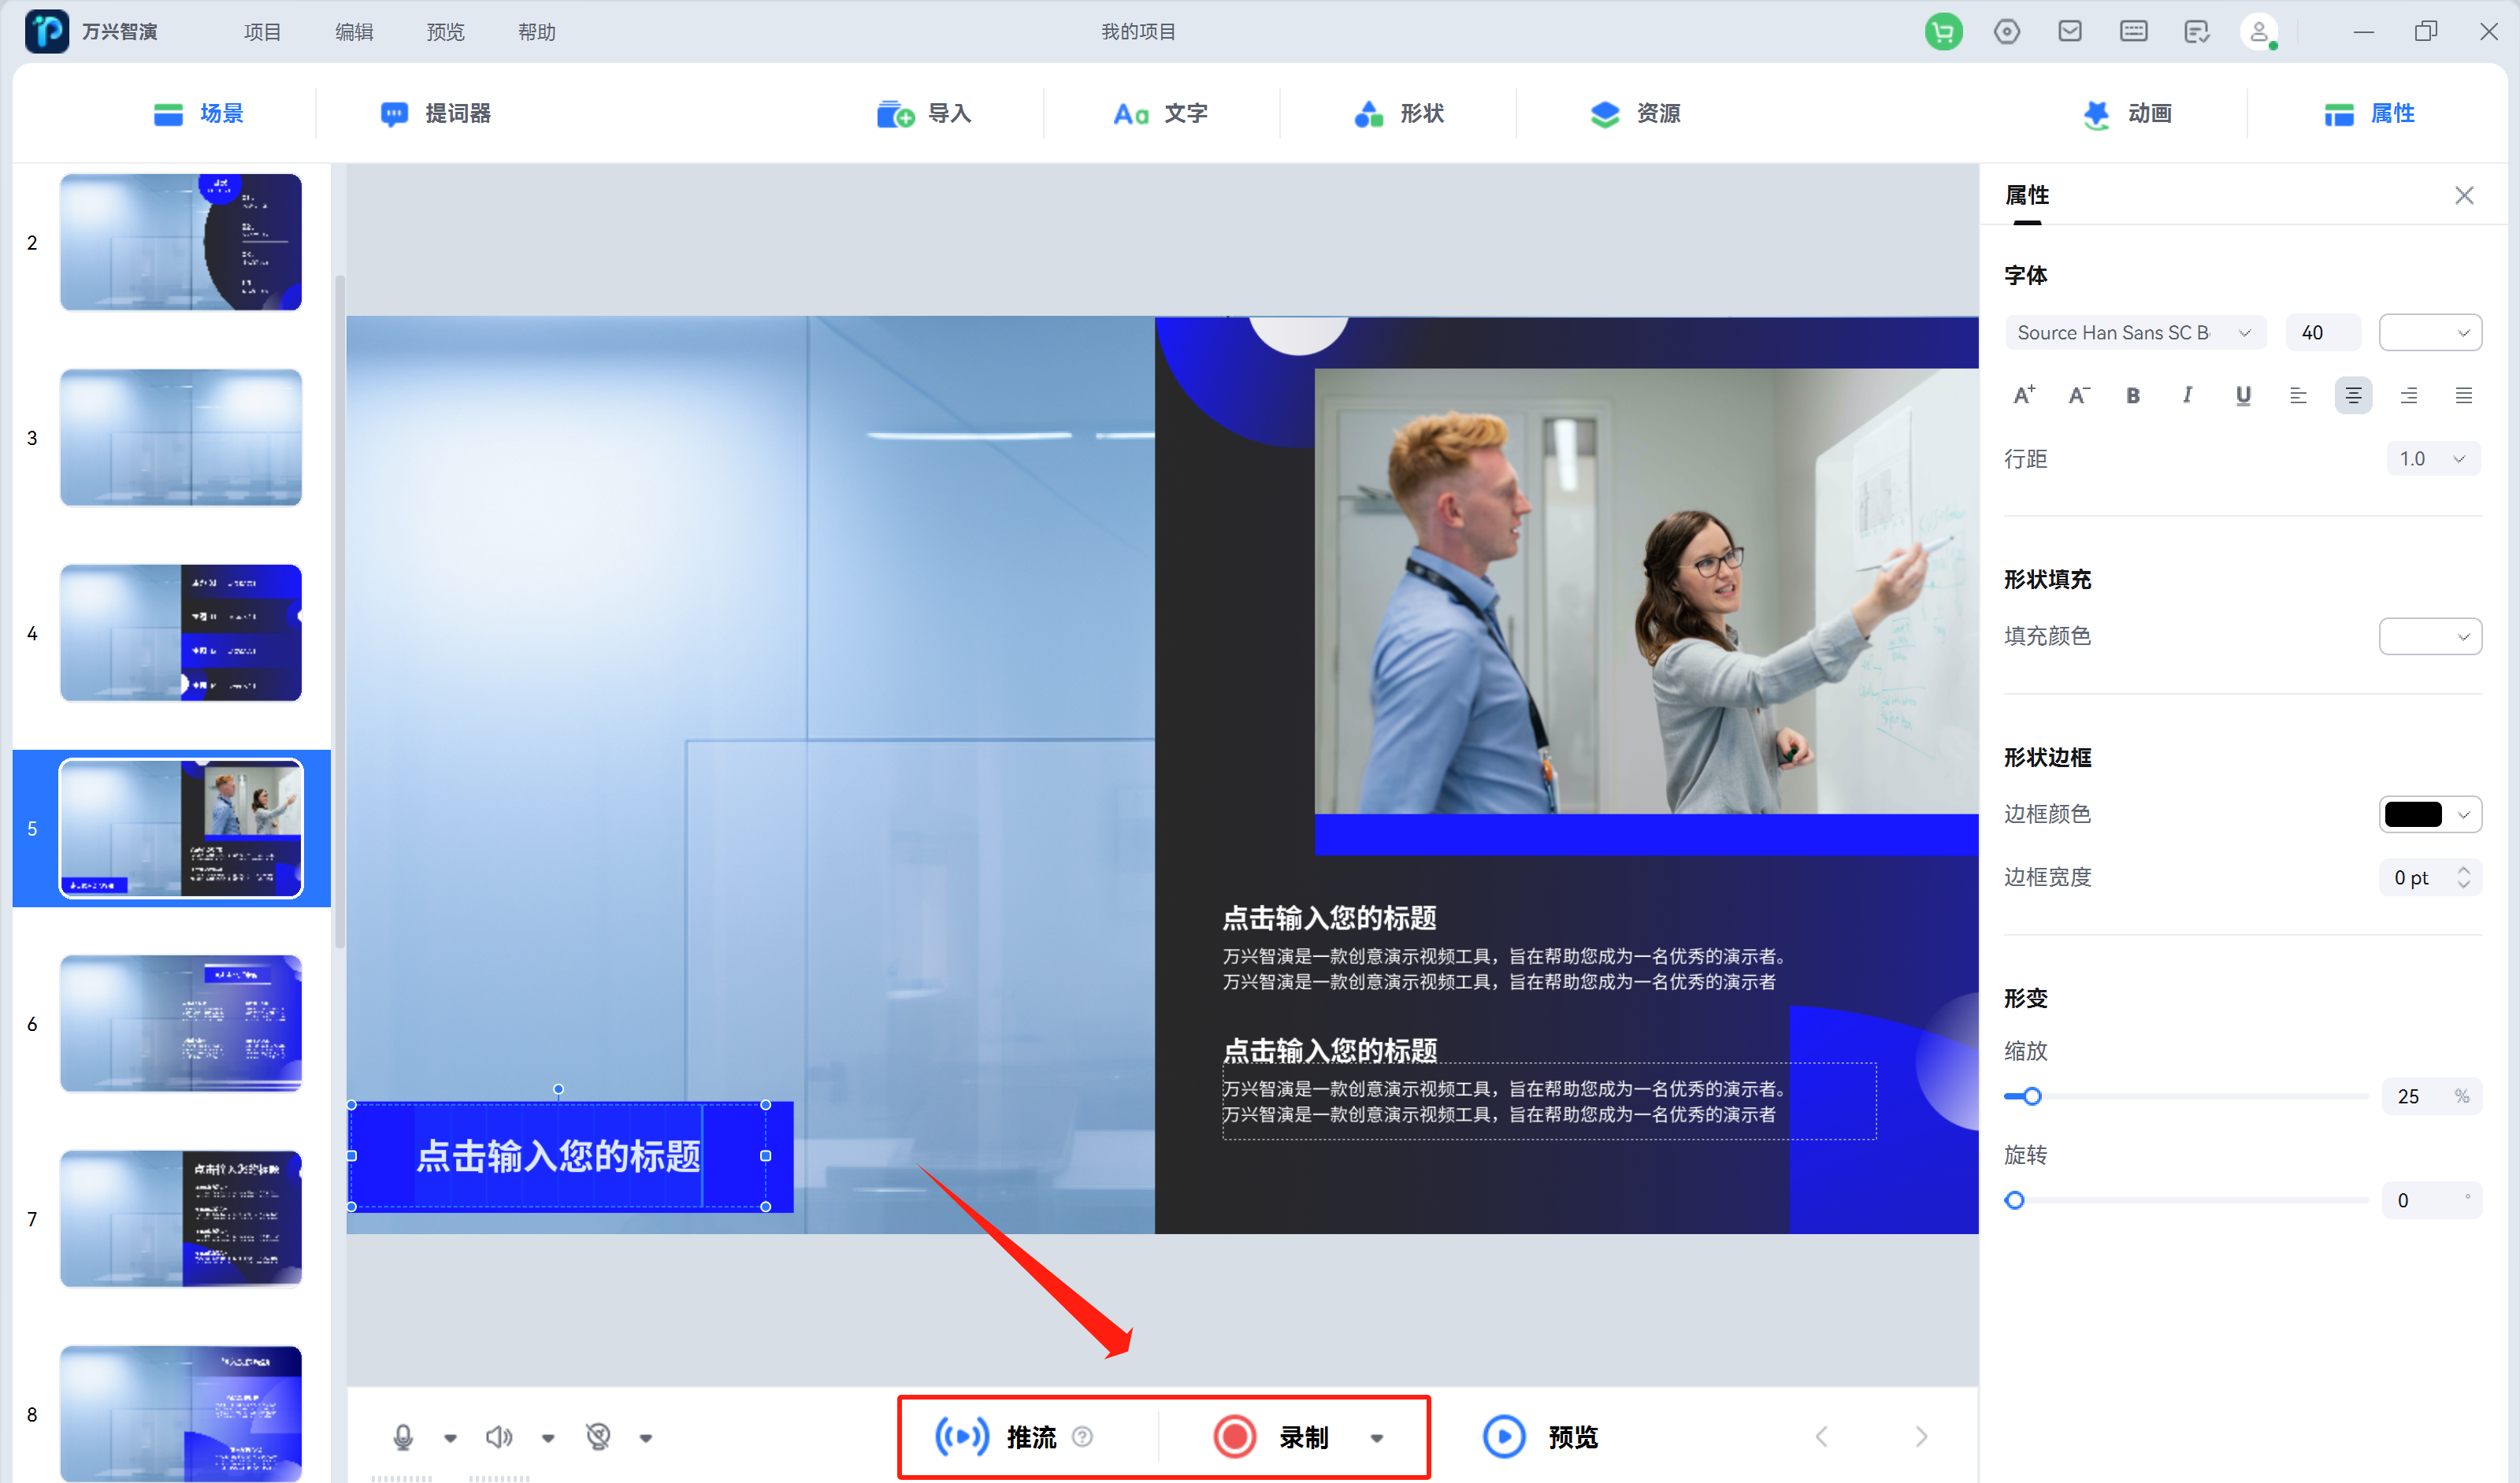Click the live stream 推流 icon
The width and height of the screenshot is (2520, 1483).
point(961,1437)
